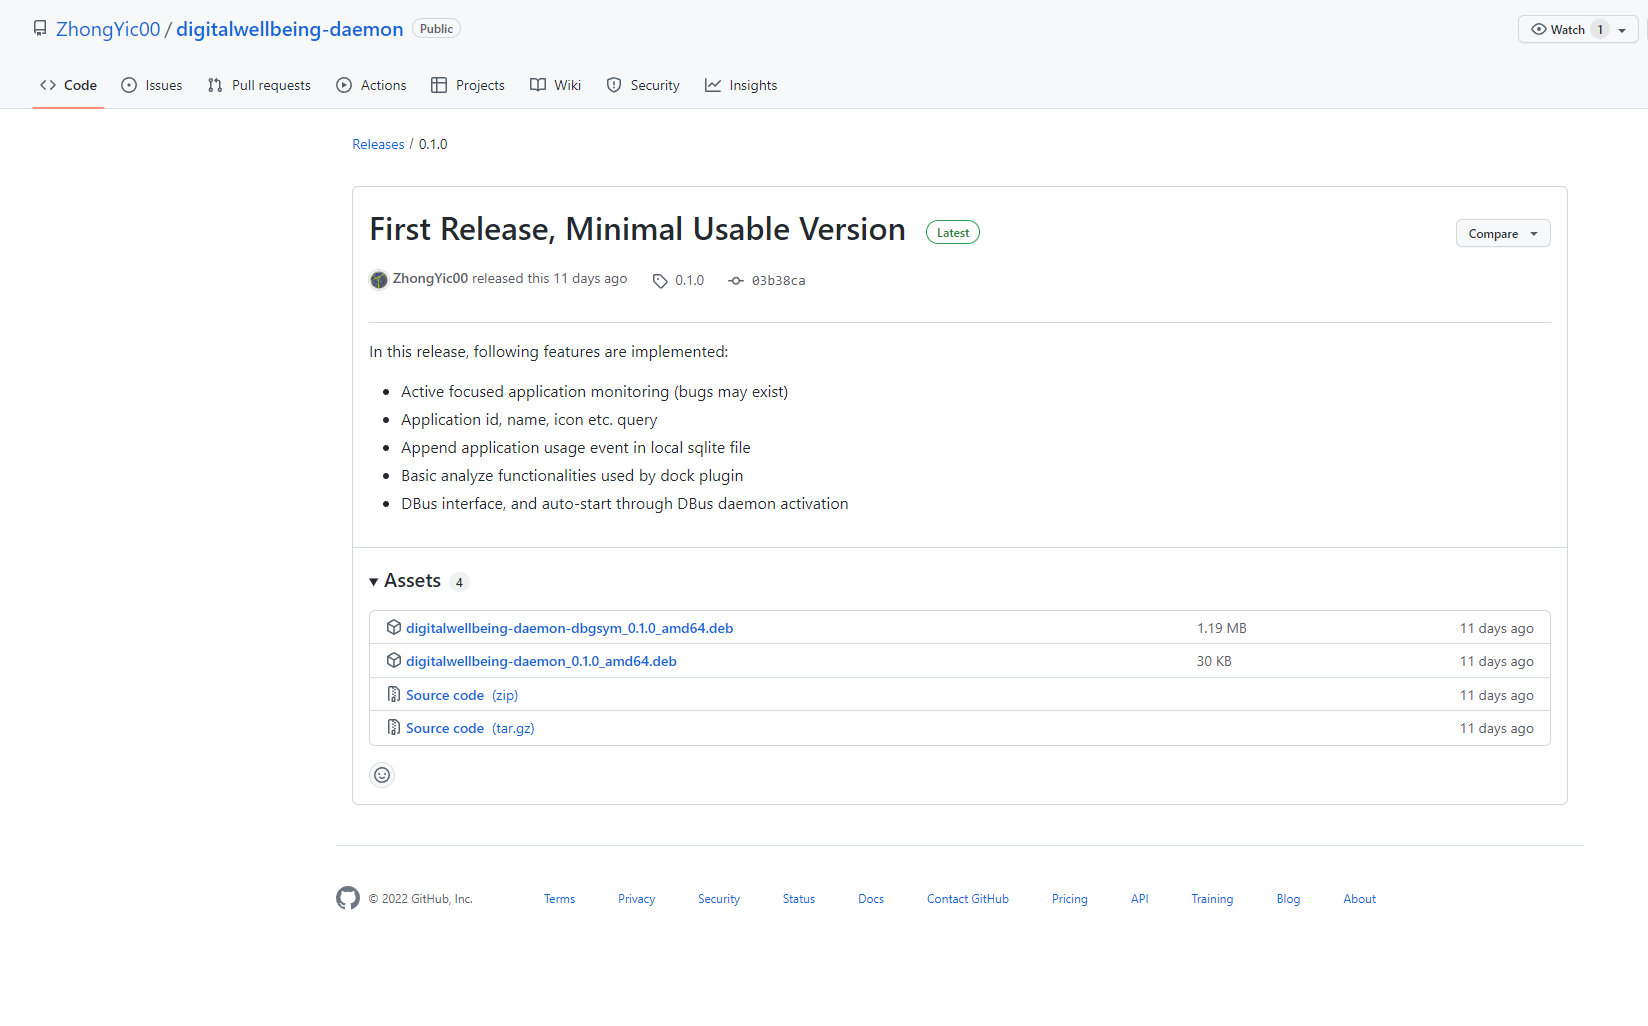This screenshot has height=1026, width=1648.
Task: Collapse the Assets section triangle
Action: 374,582
